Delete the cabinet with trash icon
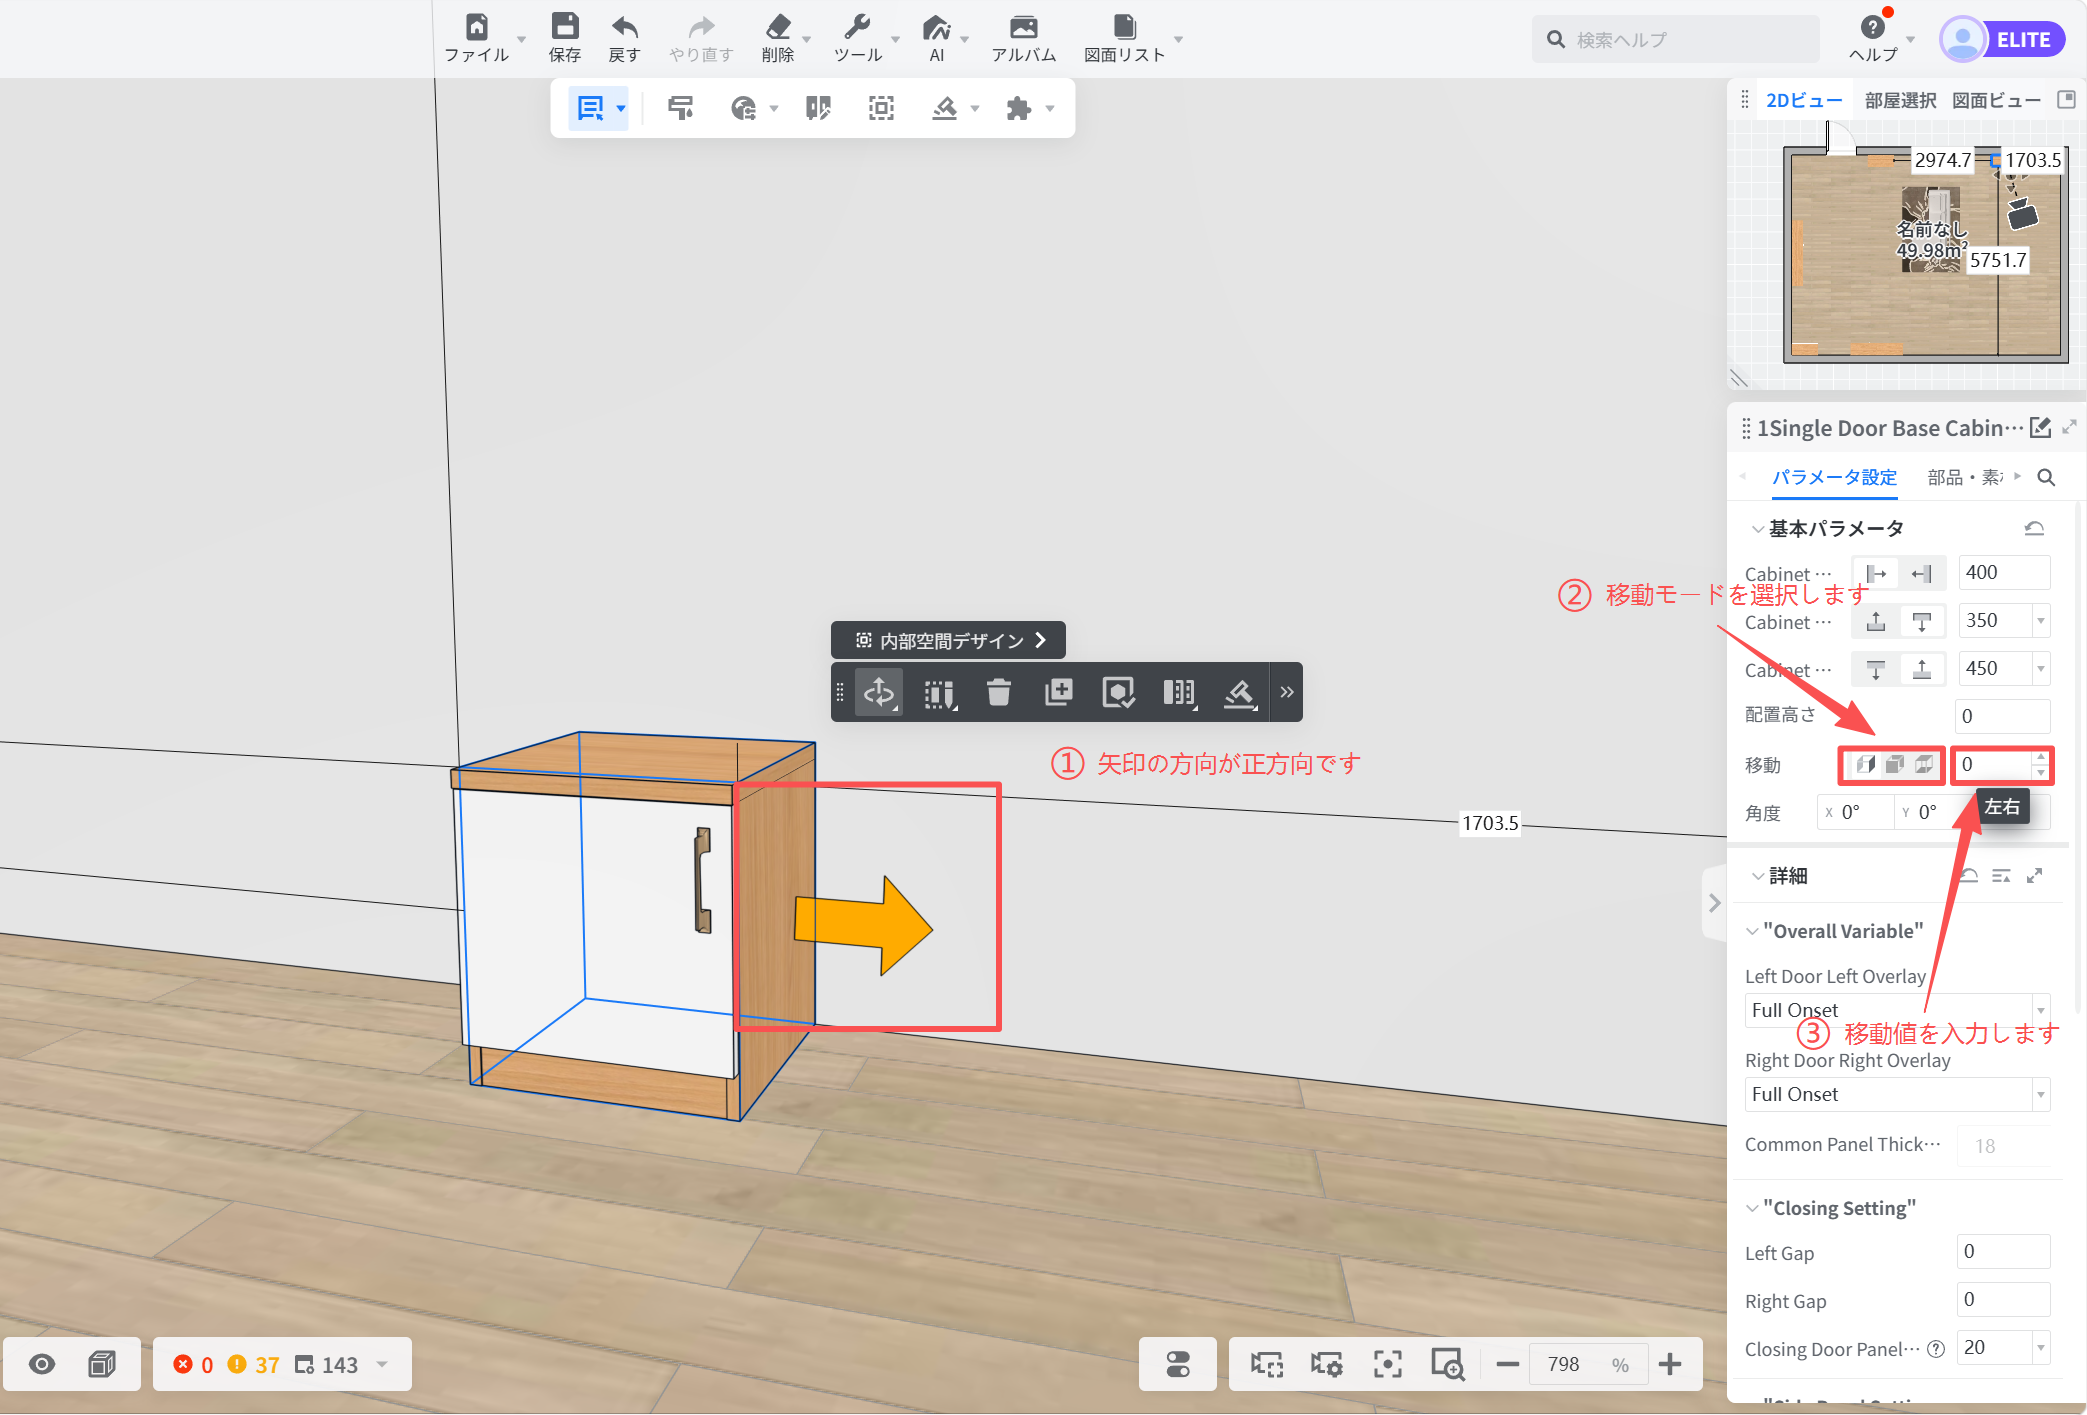Viewport: 2087px width, 1415px height. (x=998, y=692)
